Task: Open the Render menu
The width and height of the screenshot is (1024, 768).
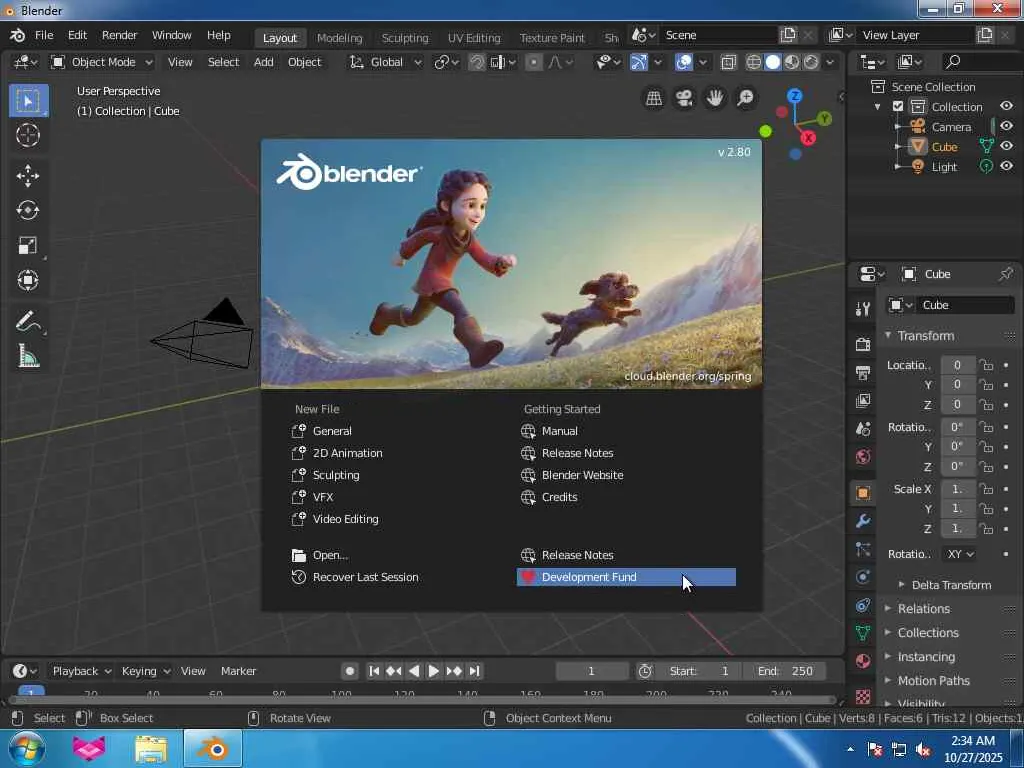Action: pos(120,35)
